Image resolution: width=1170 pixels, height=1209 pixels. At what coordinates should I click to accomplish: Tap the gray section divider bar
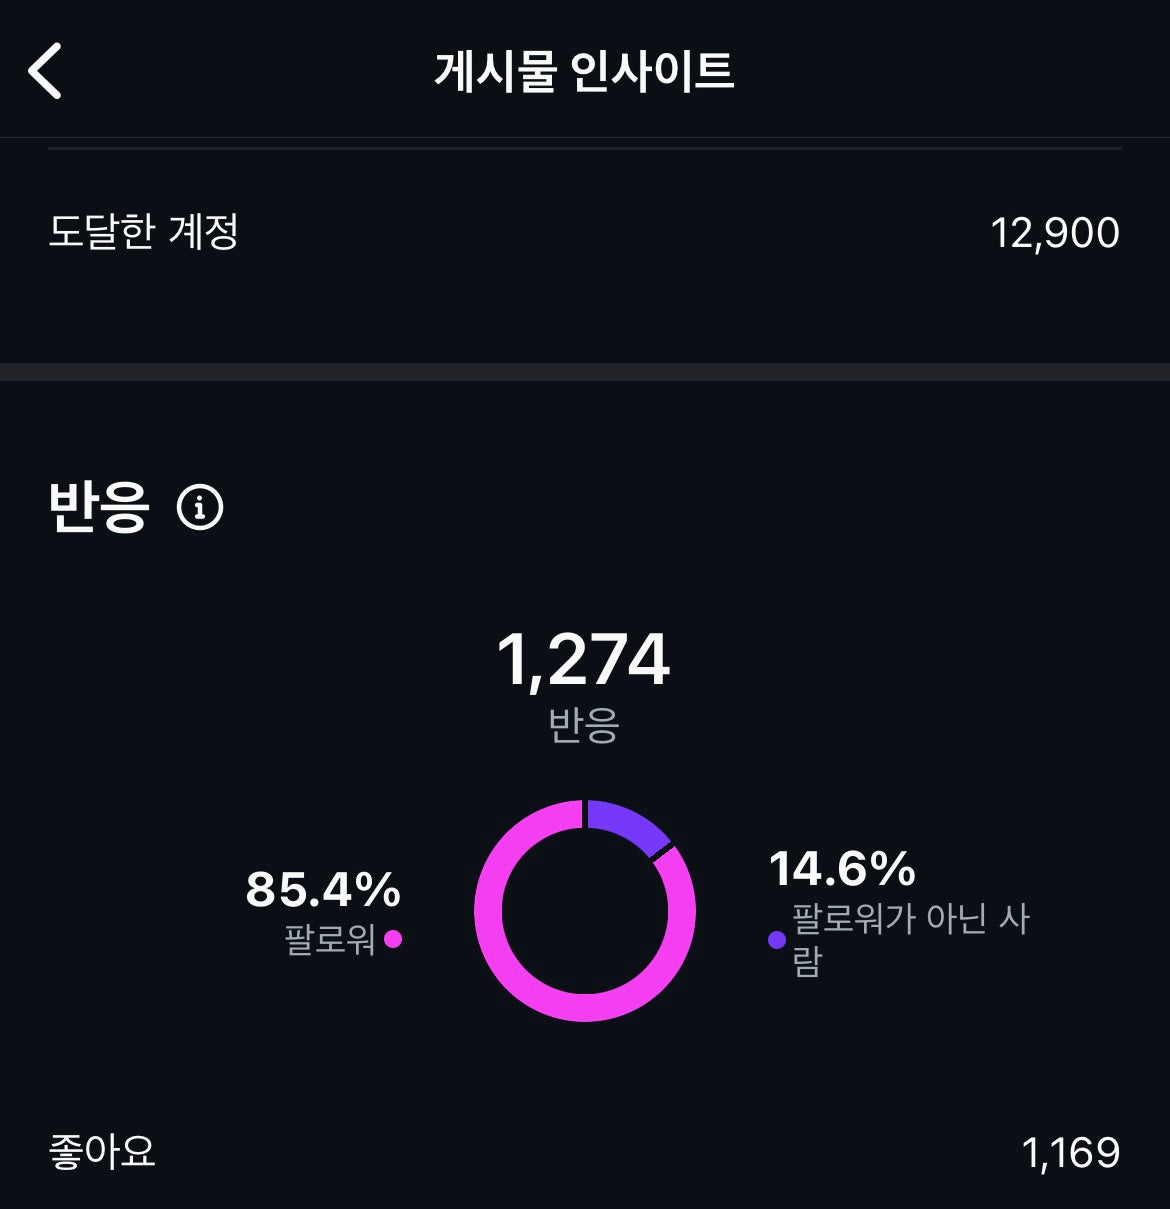point(585,372)
